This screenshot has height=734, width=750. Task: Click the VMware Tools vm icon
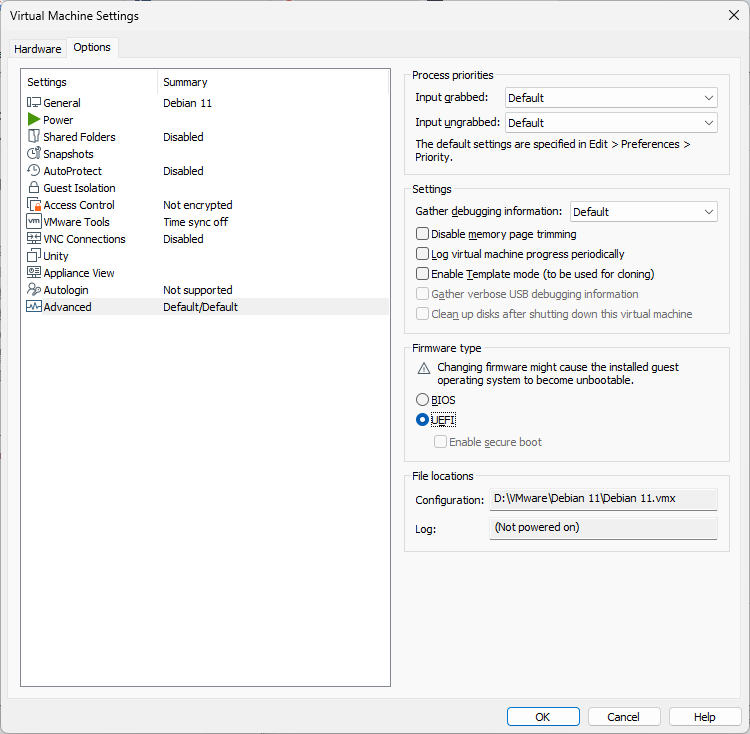[x=33, y=221]
